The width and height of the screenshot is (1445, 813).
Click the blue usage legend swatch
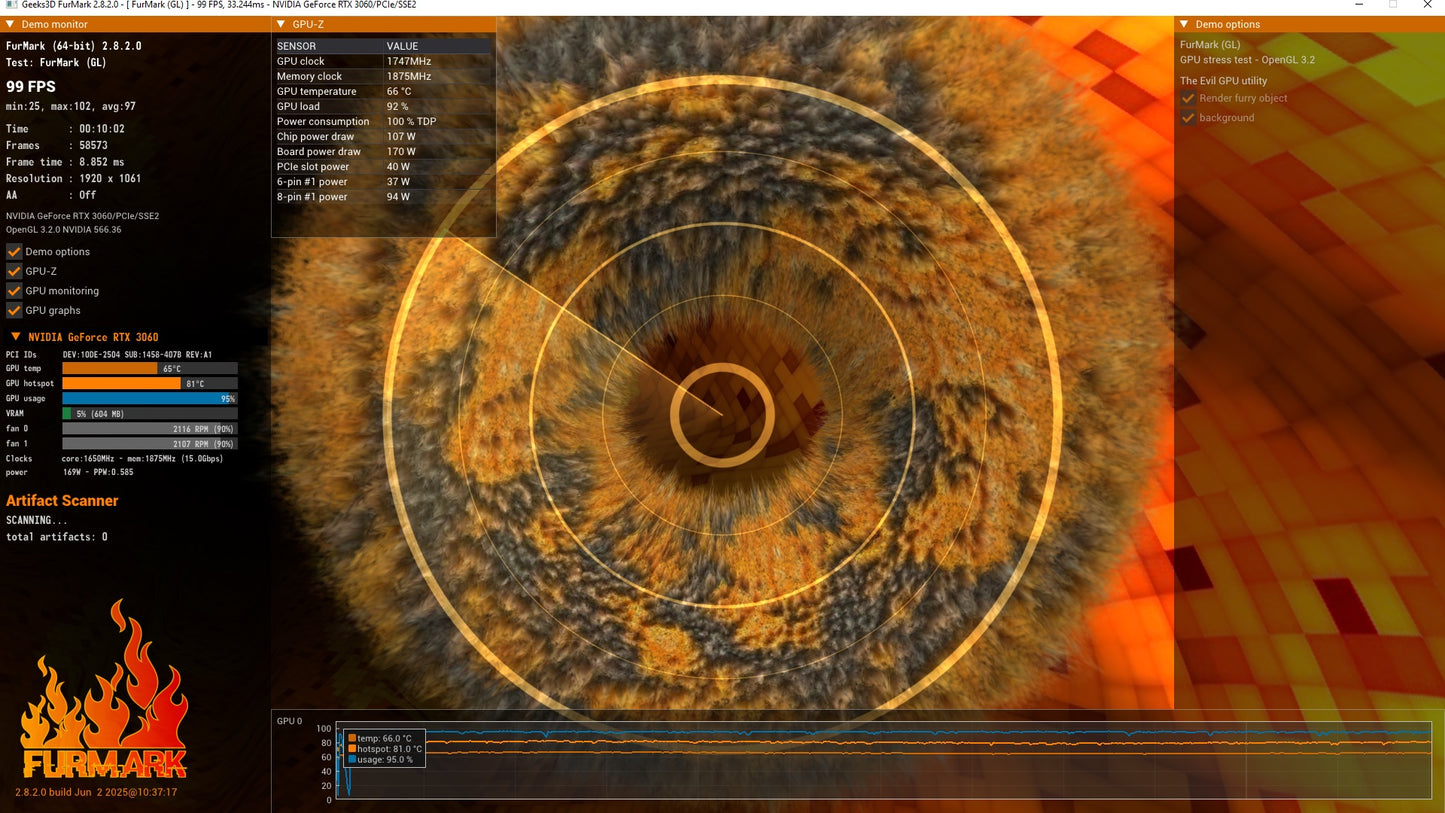click(352, 759)
